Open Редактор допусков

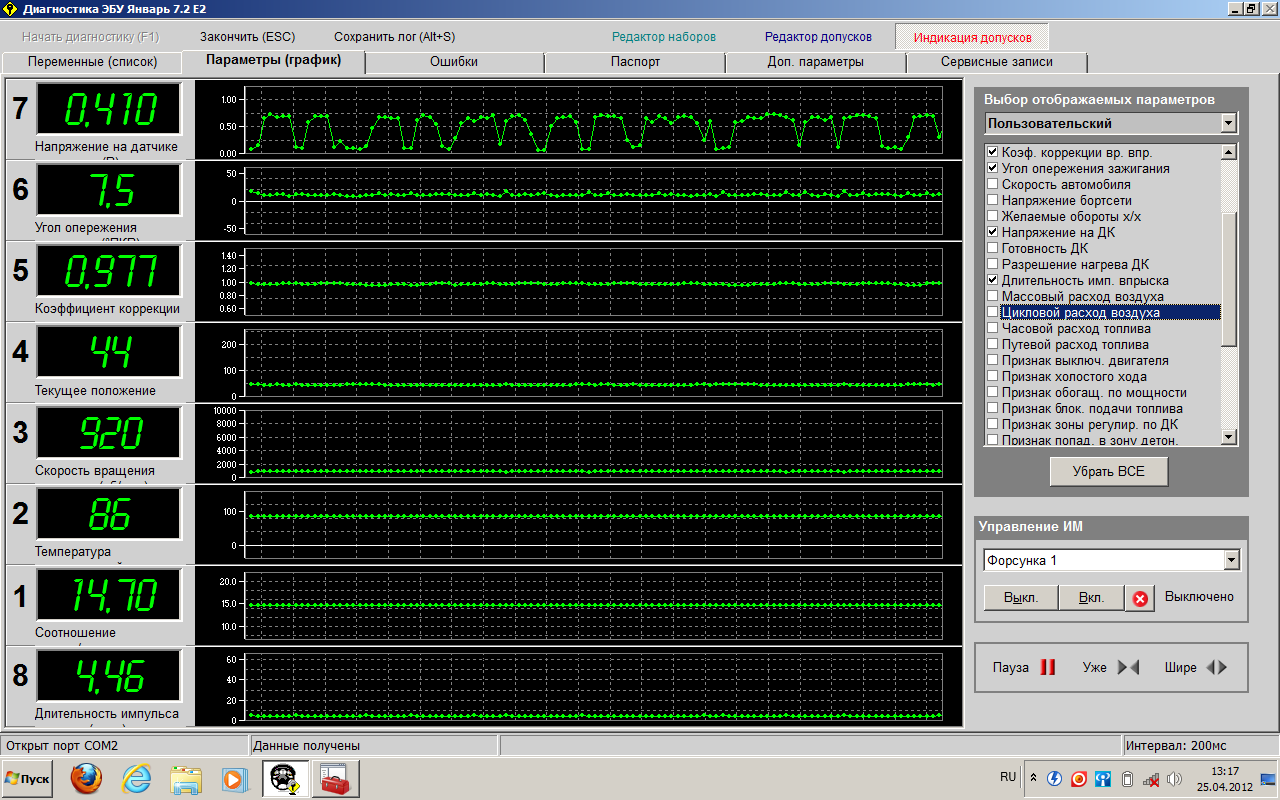point(818,37)
